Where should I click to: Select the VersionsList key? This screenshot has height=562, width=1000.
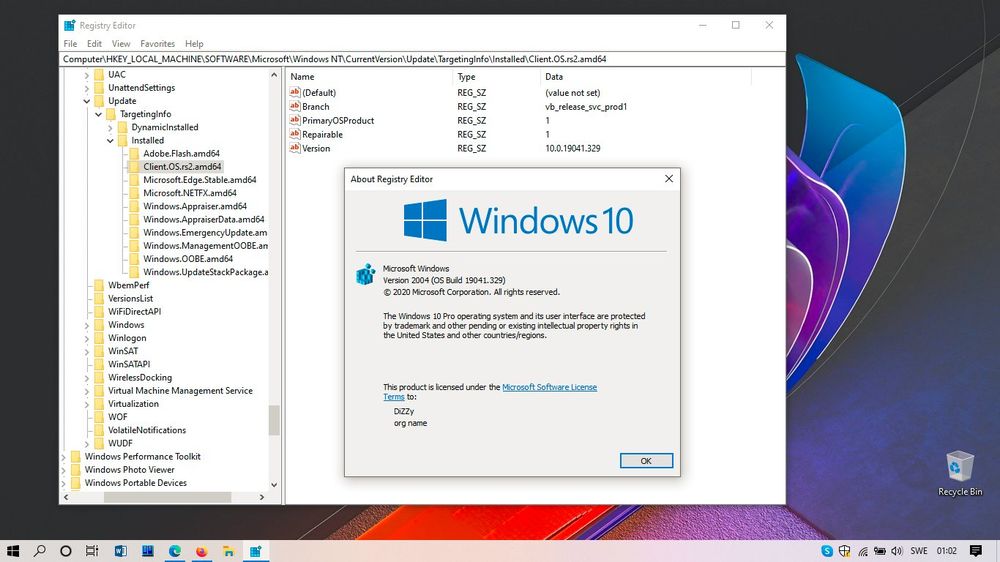[x=130, y=299]
